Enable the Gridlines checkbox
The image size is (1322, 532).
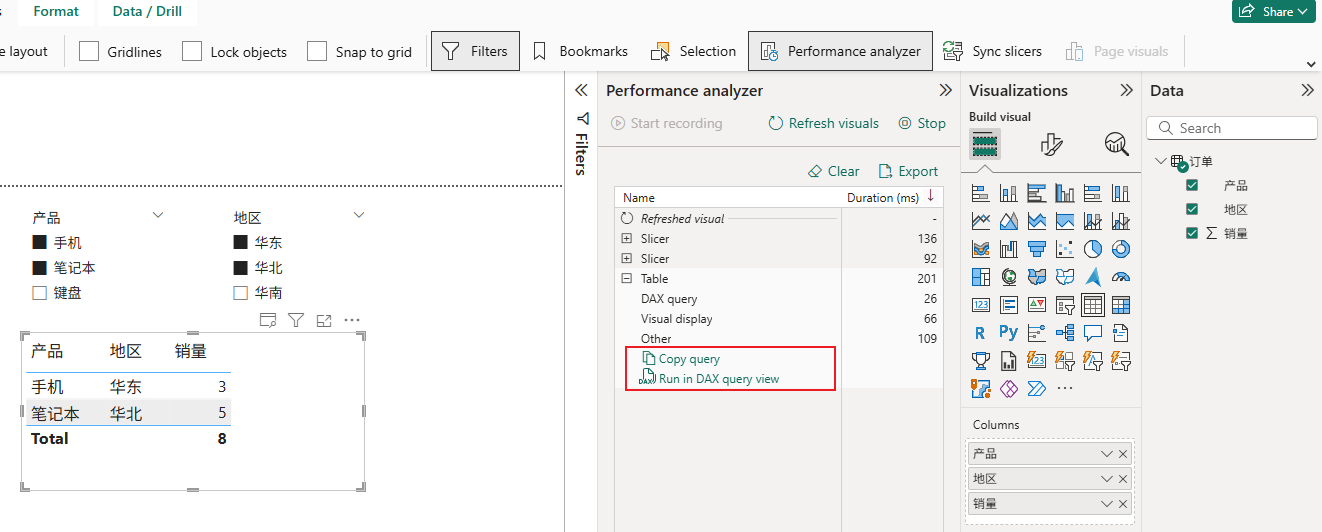coord(89,51)
